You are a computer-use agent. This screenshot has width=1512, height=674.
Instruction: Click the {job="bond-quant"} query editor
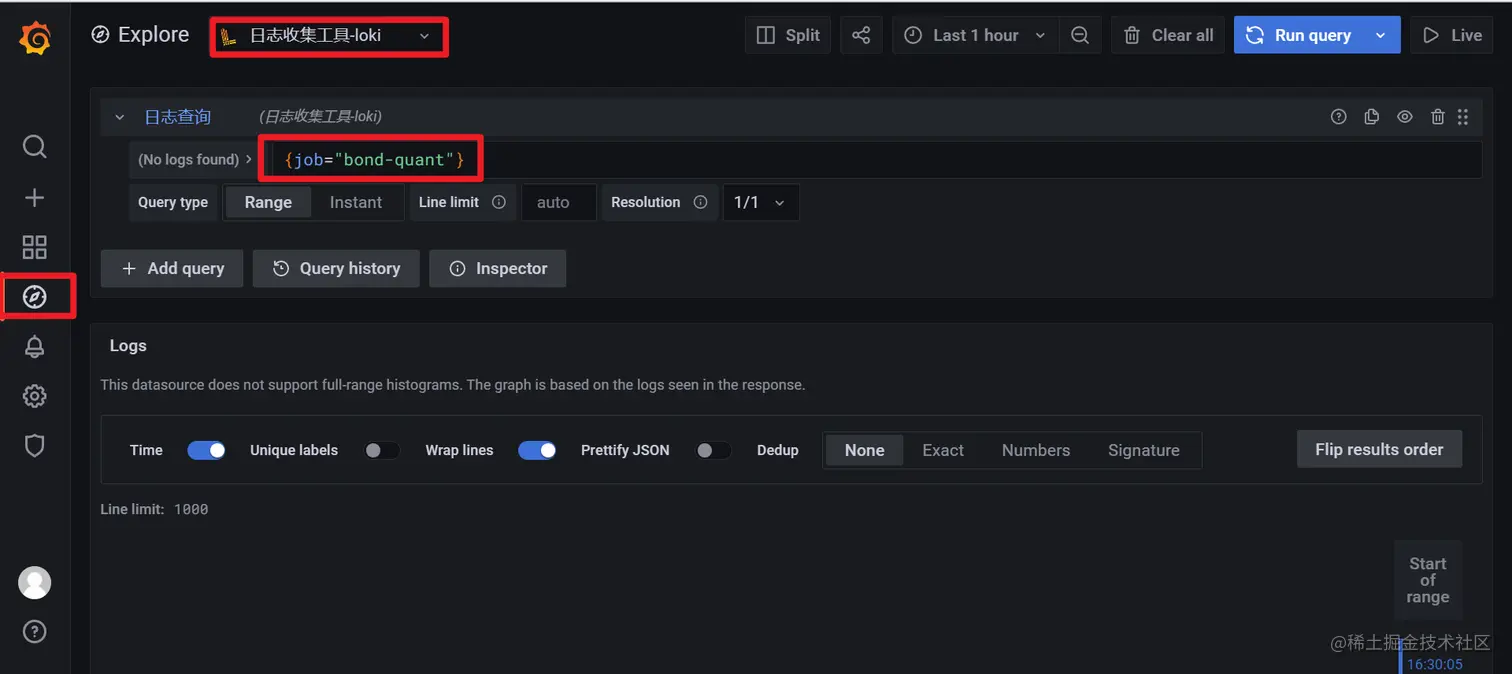[x=870, y=160]
